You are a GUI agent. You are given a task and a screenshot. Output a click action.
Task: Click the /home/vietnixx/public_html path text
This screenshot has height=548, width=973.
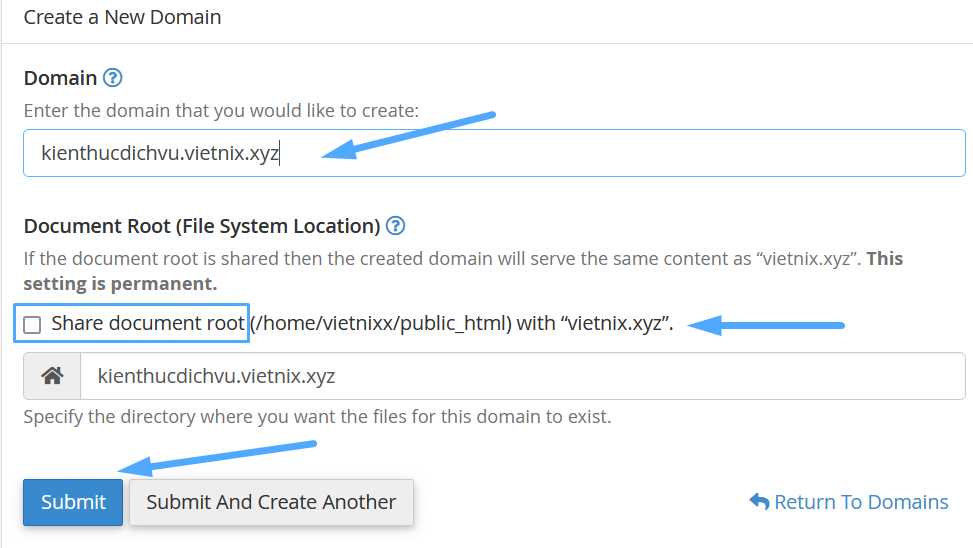click(x=381, y=323)
